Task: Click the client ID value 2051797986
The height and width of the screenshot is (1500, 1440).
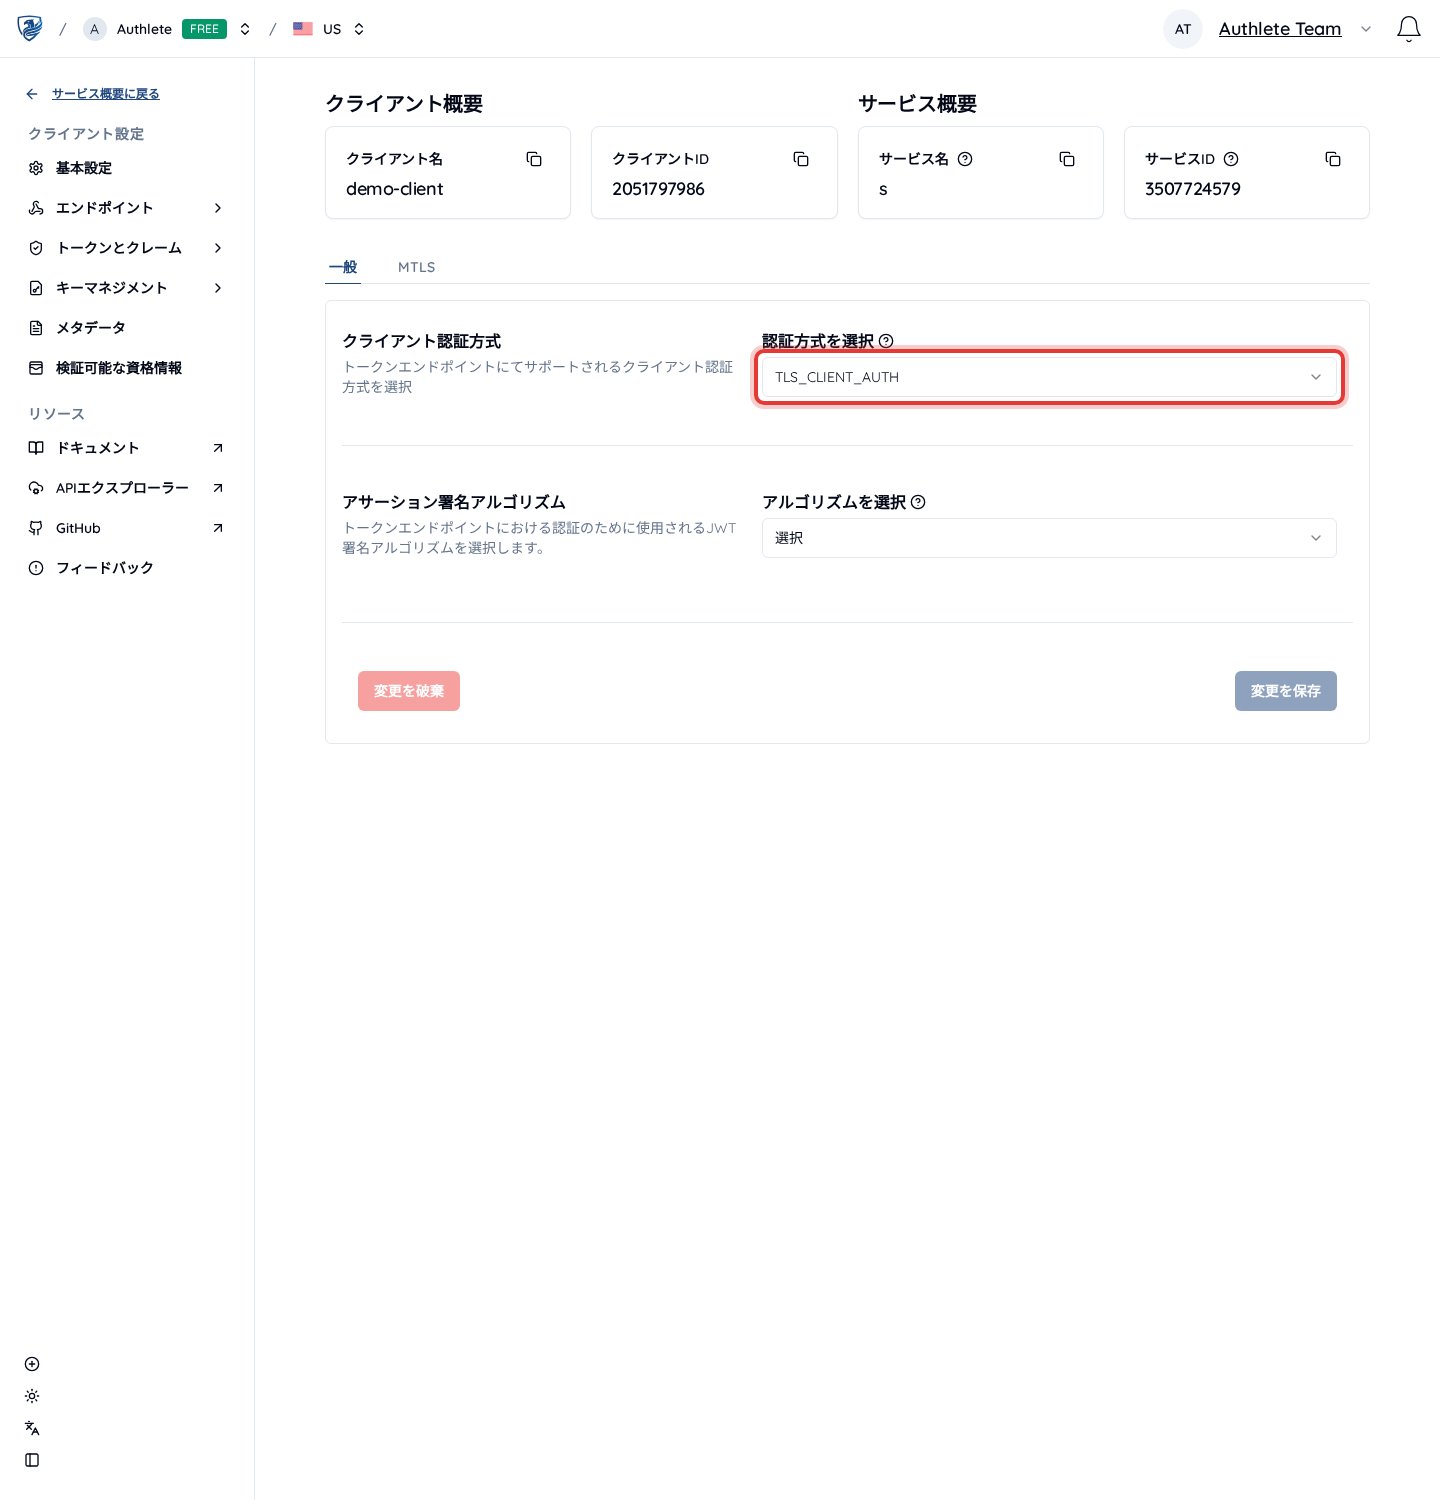Action: coord(658,189)
